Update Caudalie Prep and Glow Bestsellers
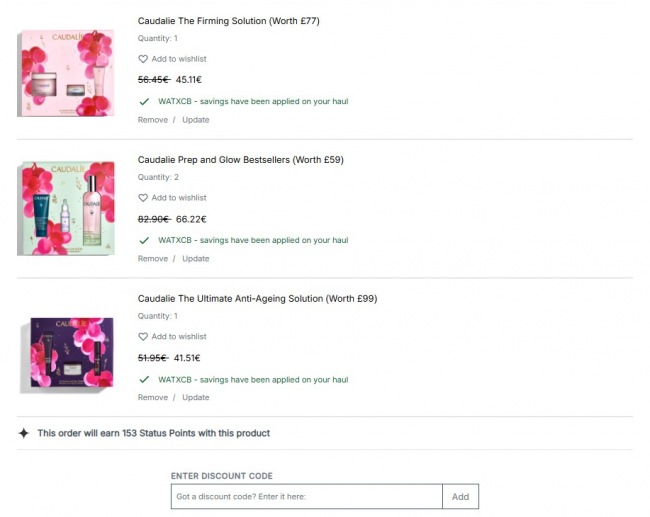650x517 pixels. click(x=196, y=259)
